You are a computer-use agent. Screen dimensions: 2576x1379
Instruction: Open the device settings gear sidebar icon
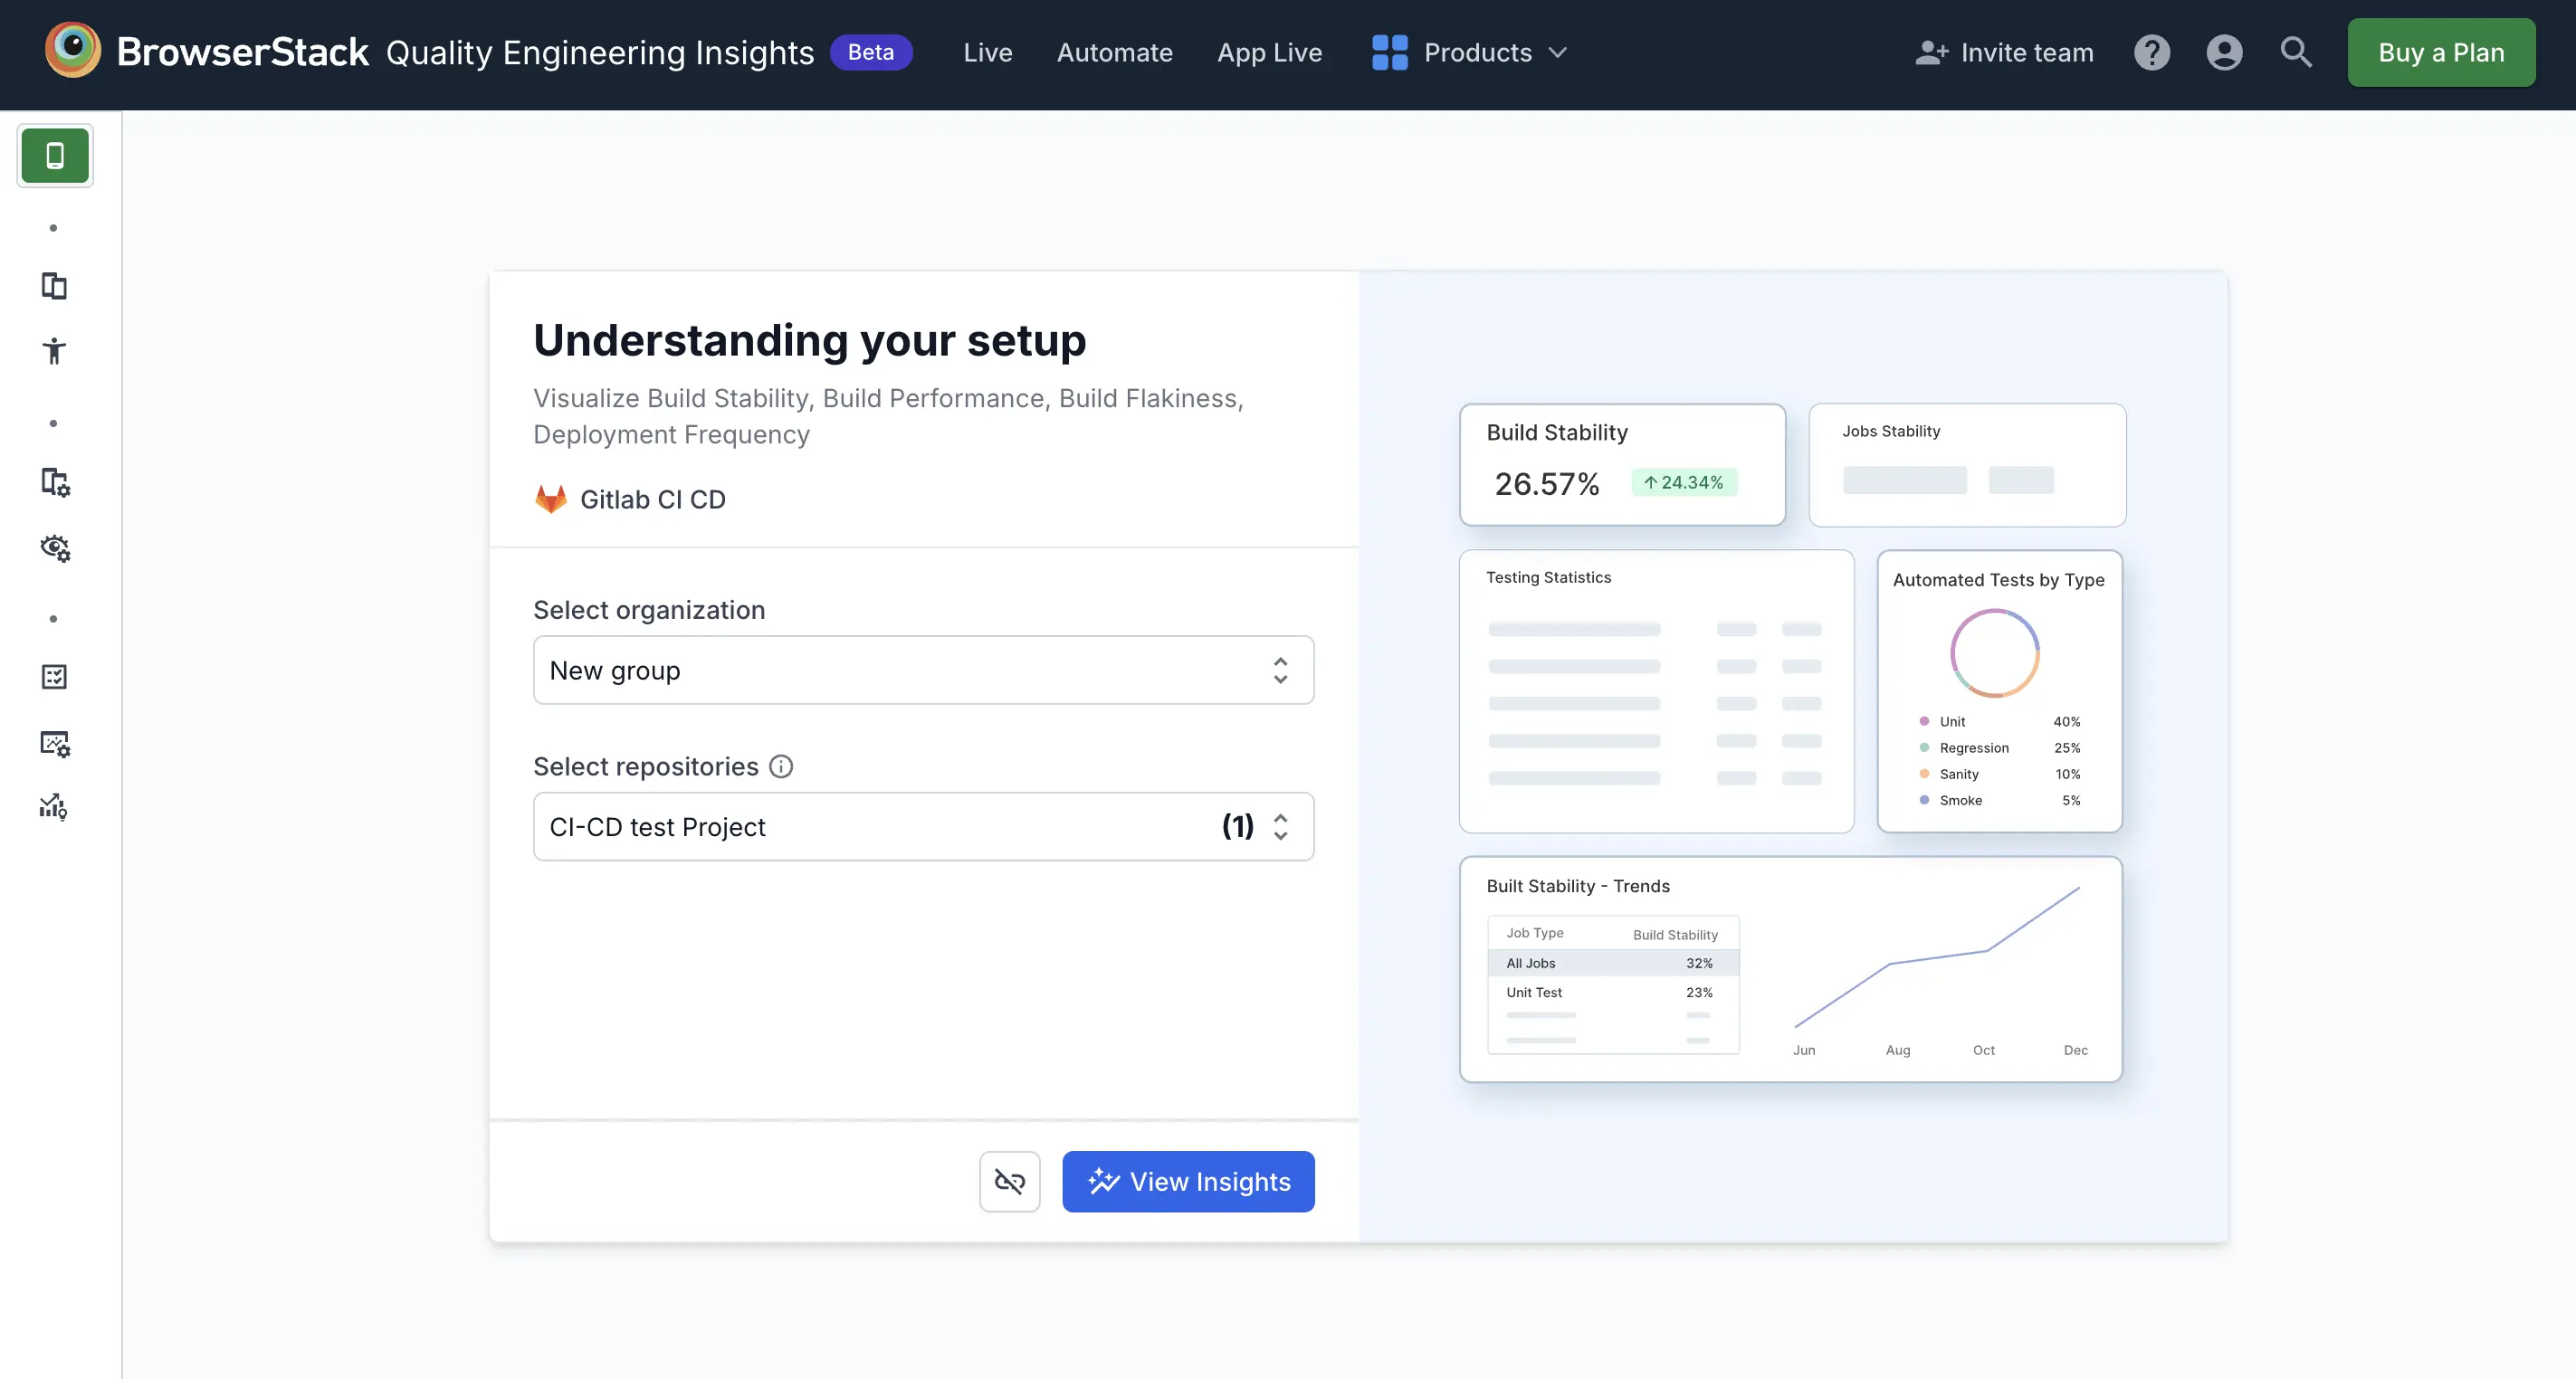[55, 482]
